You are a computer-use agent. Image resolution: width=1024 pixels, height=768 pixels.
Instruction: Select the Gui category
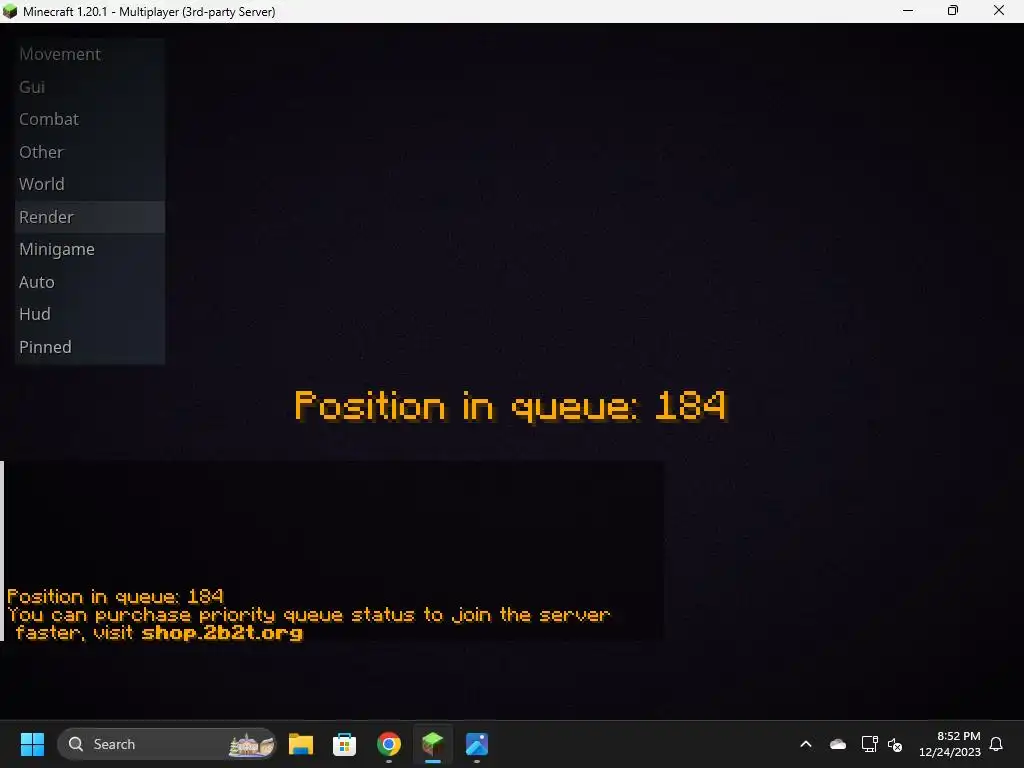pyautogui.click(x=89, y=87)
